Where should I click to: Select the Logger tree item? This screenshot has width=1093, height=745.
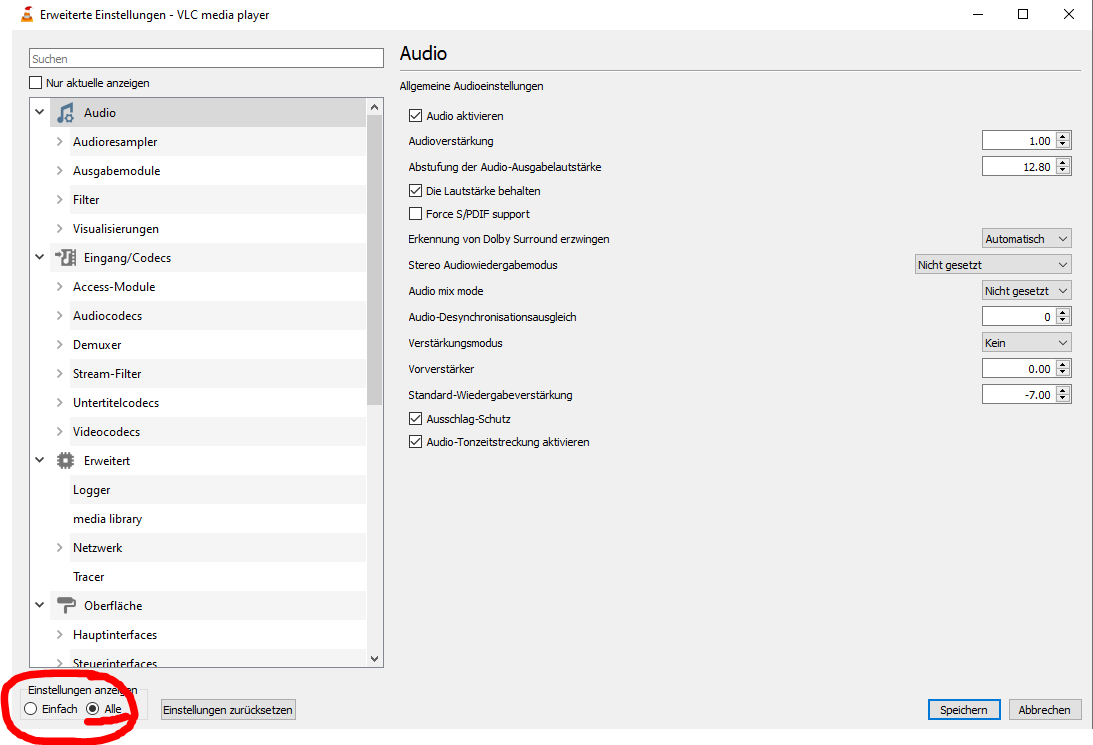tap(92, 490)
